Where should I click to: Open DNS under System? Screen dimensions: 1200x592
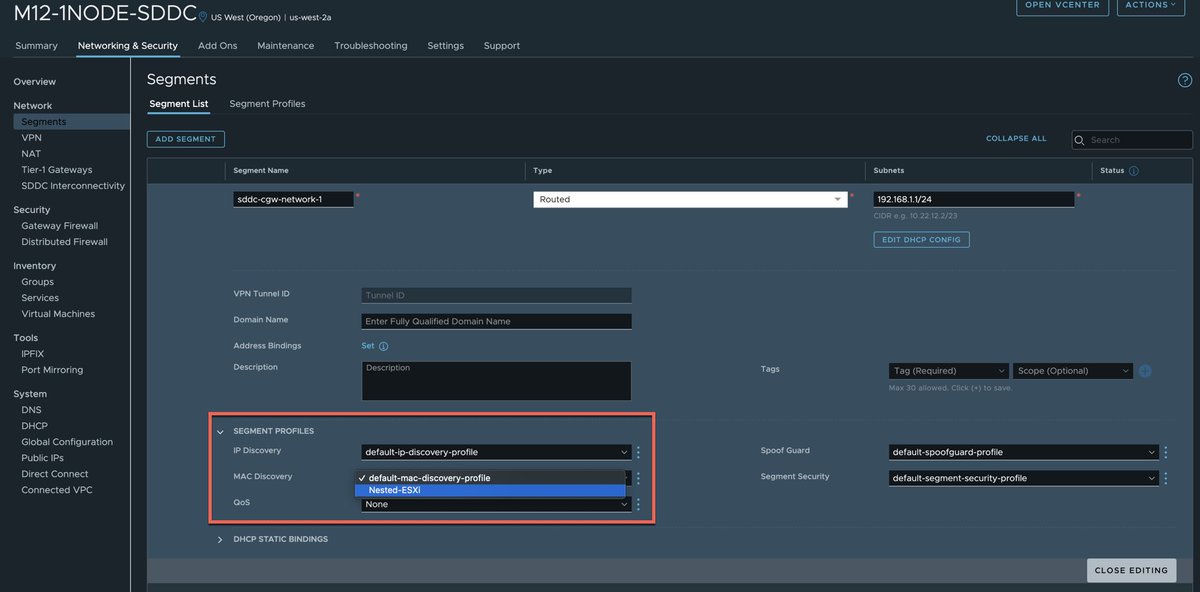pos(31,410)
